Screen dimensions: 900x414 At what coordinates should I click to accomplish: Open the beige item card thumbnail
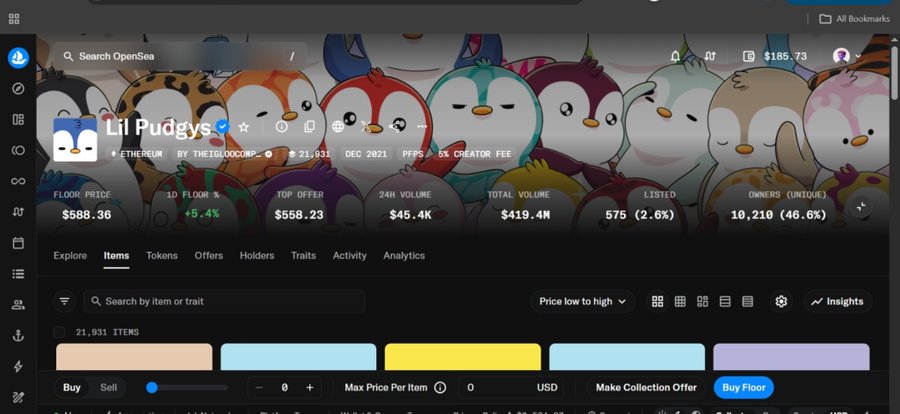coord(134,357)
